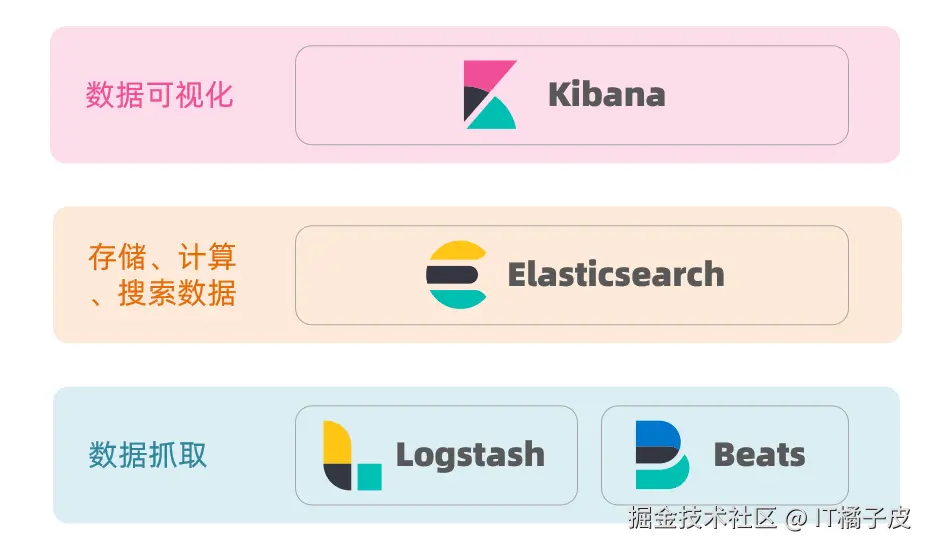Select the Elasticsearch text label

tap(616, 275)
